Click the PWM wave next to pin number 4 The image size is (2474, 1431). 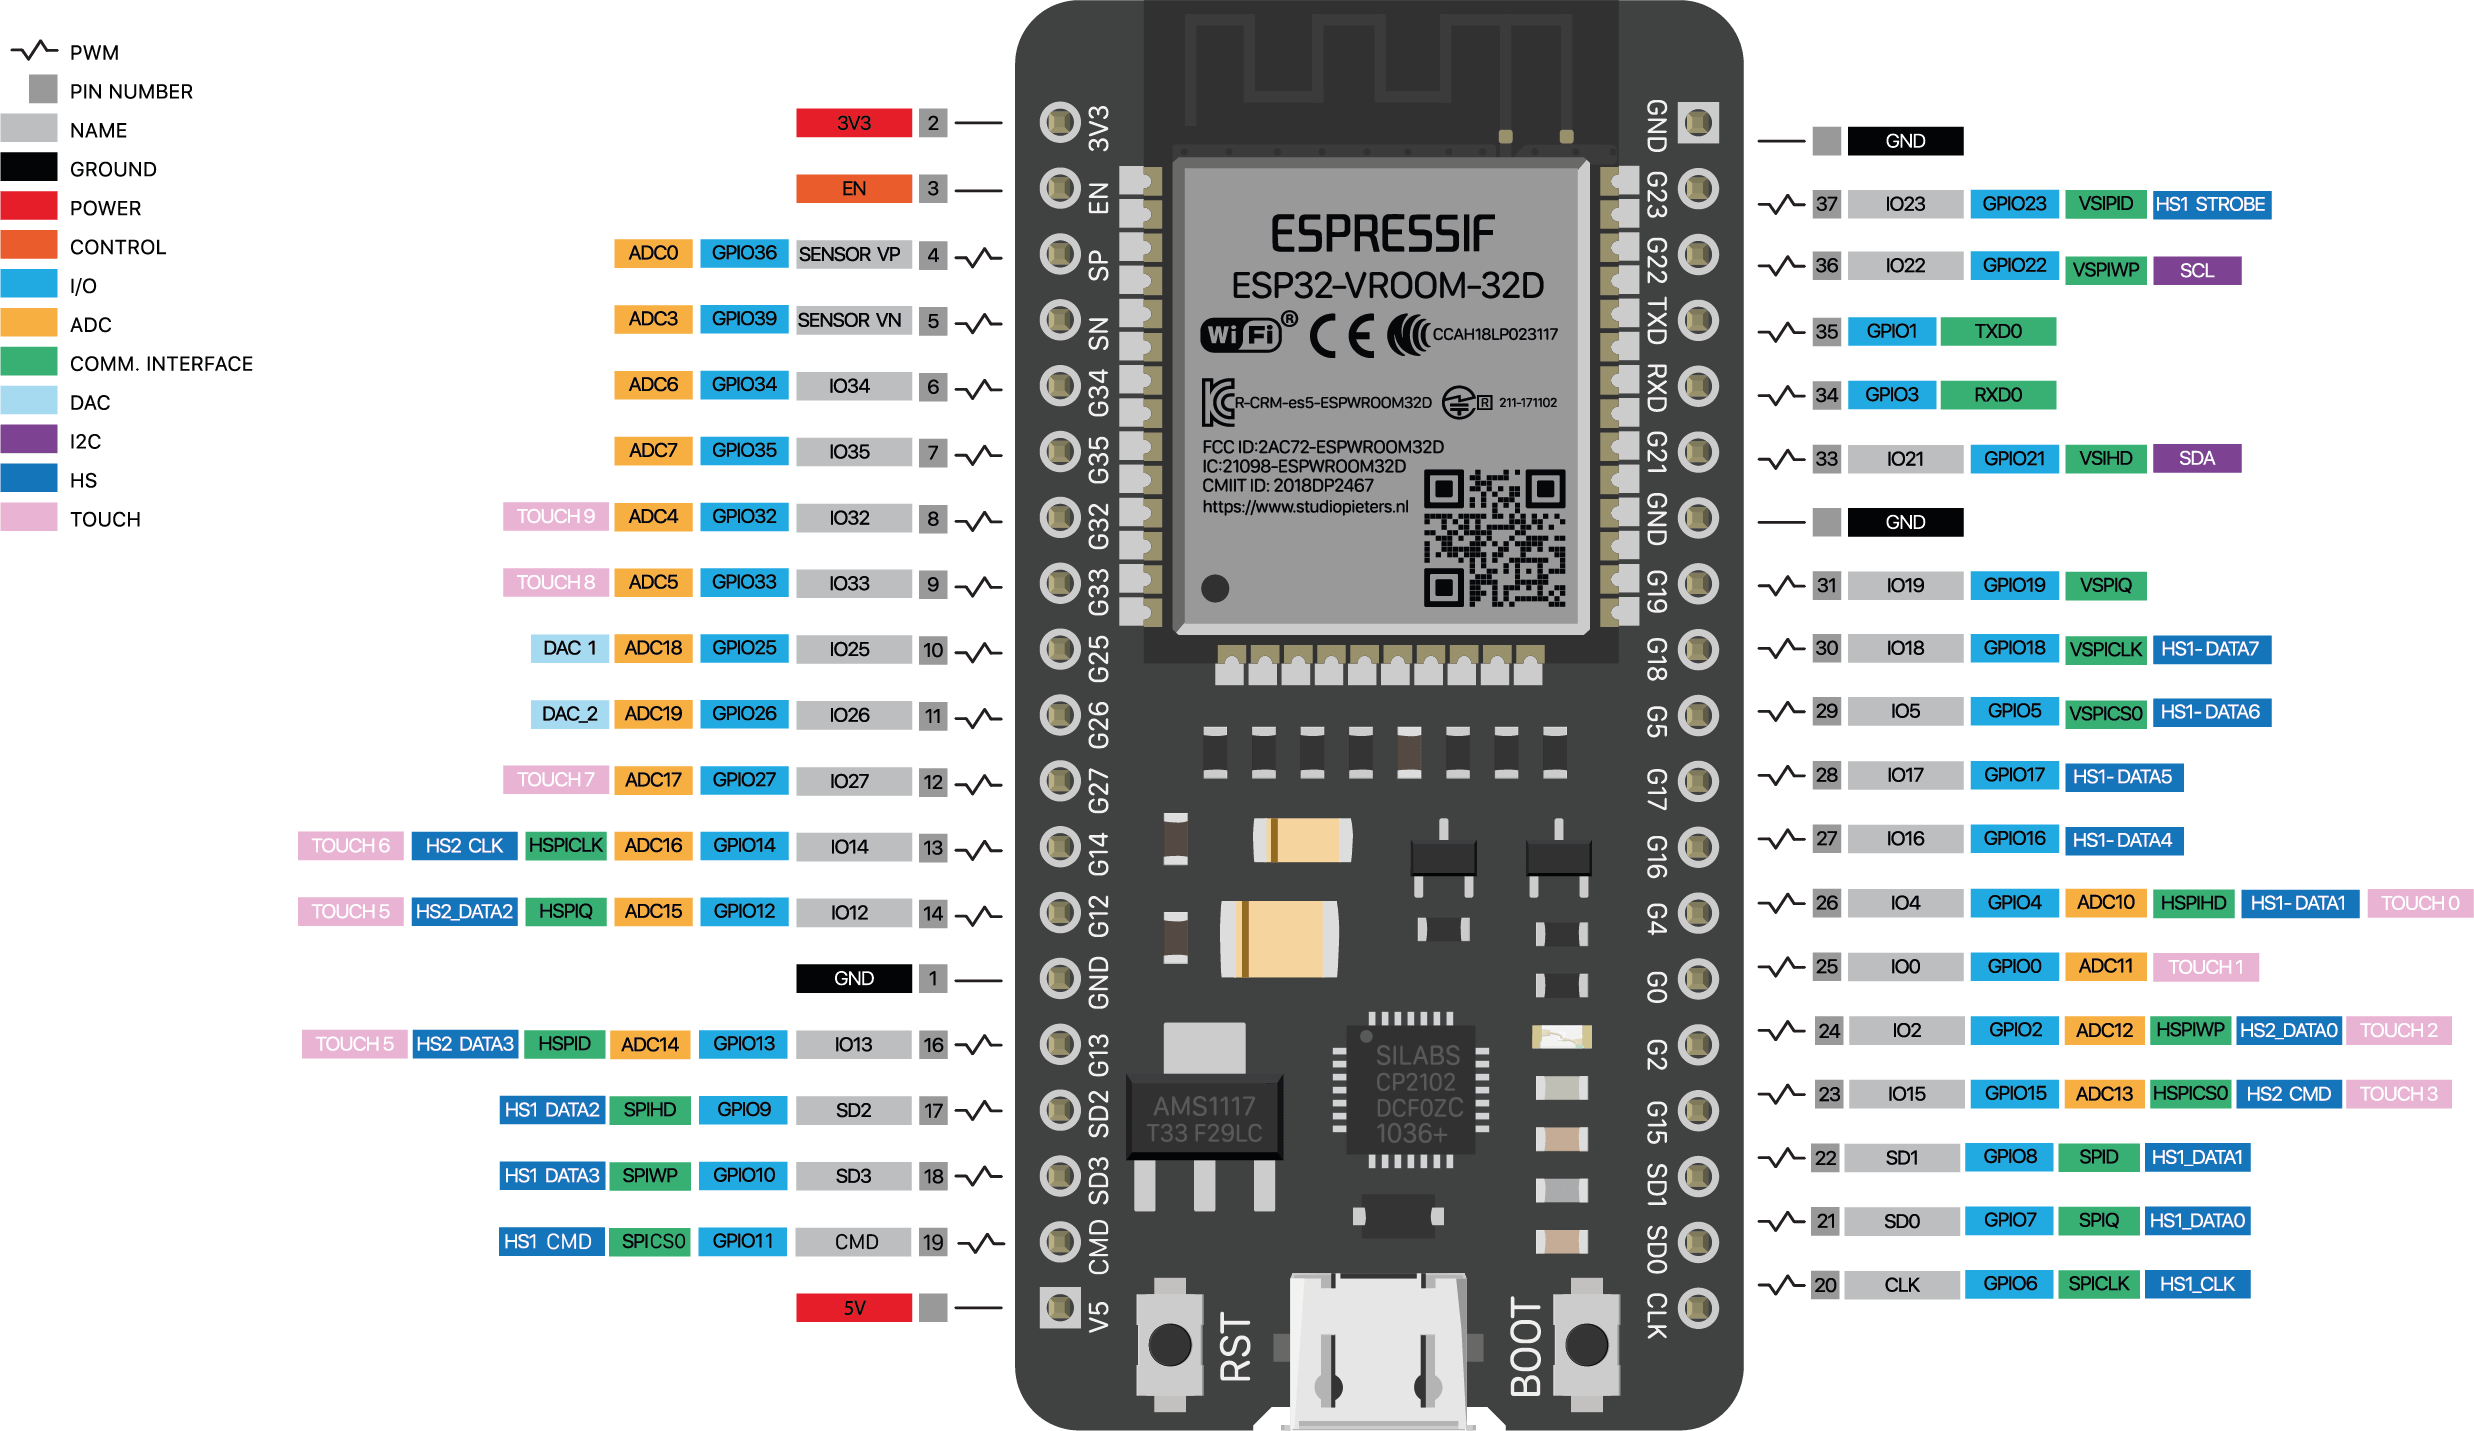tap(978, 256)
